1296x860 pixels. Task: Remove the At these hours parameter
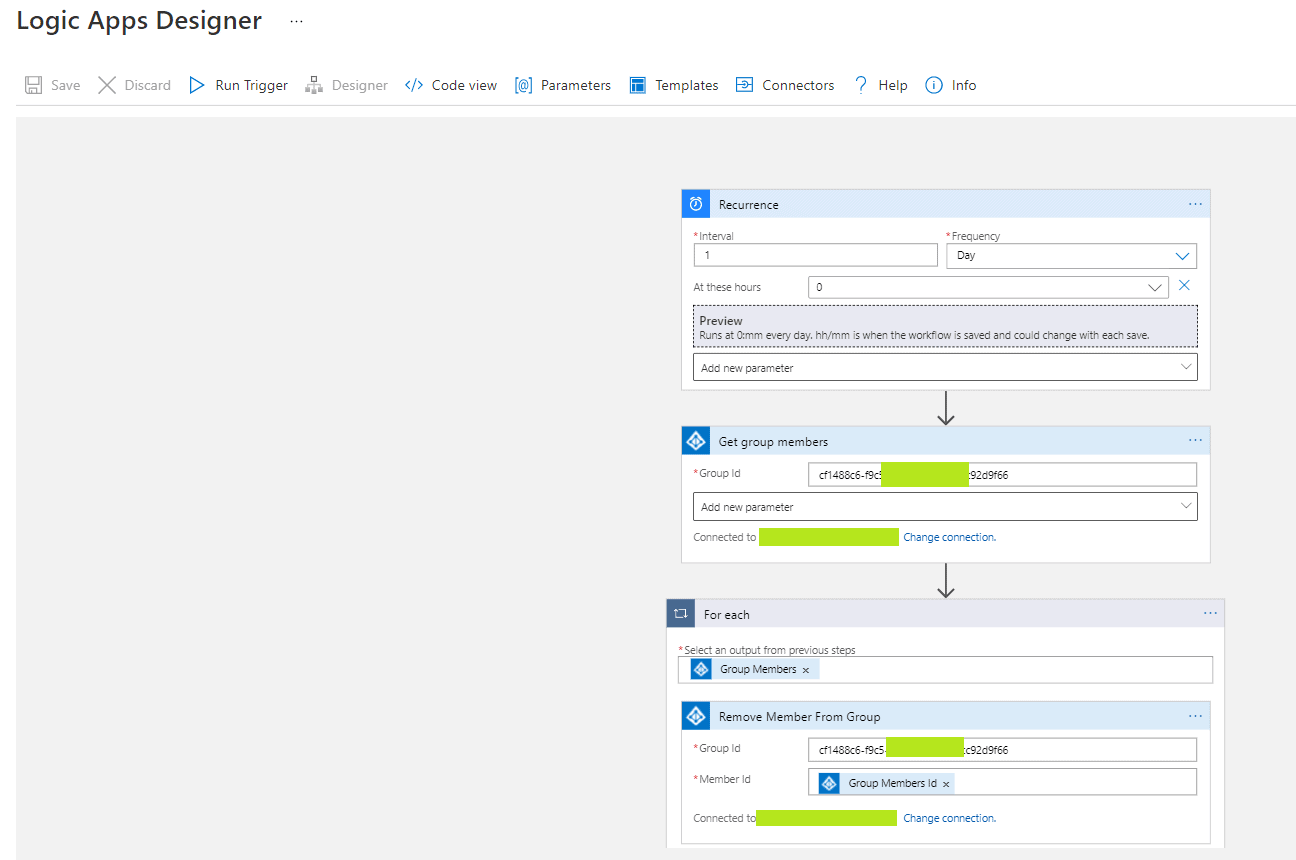pyautogui.click(x=1184, y=286)
